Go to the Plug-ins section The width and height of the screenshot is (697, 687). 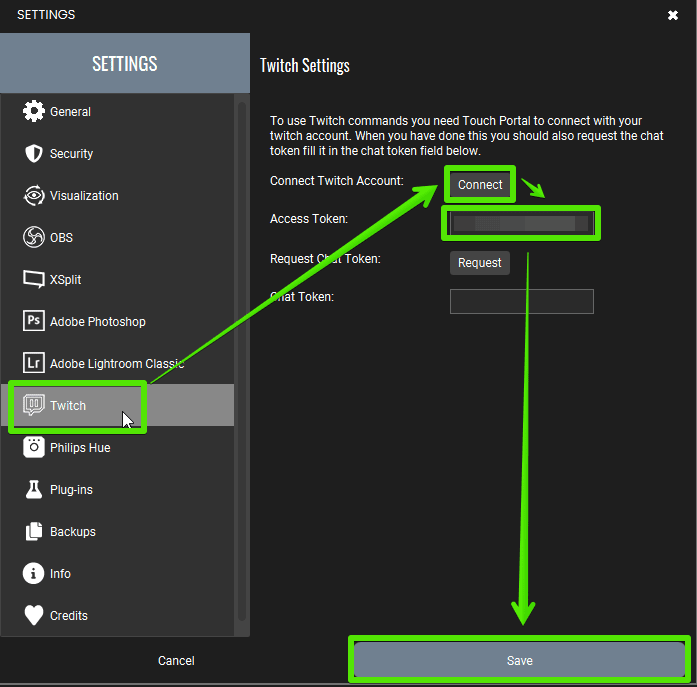tap(117, 489)
